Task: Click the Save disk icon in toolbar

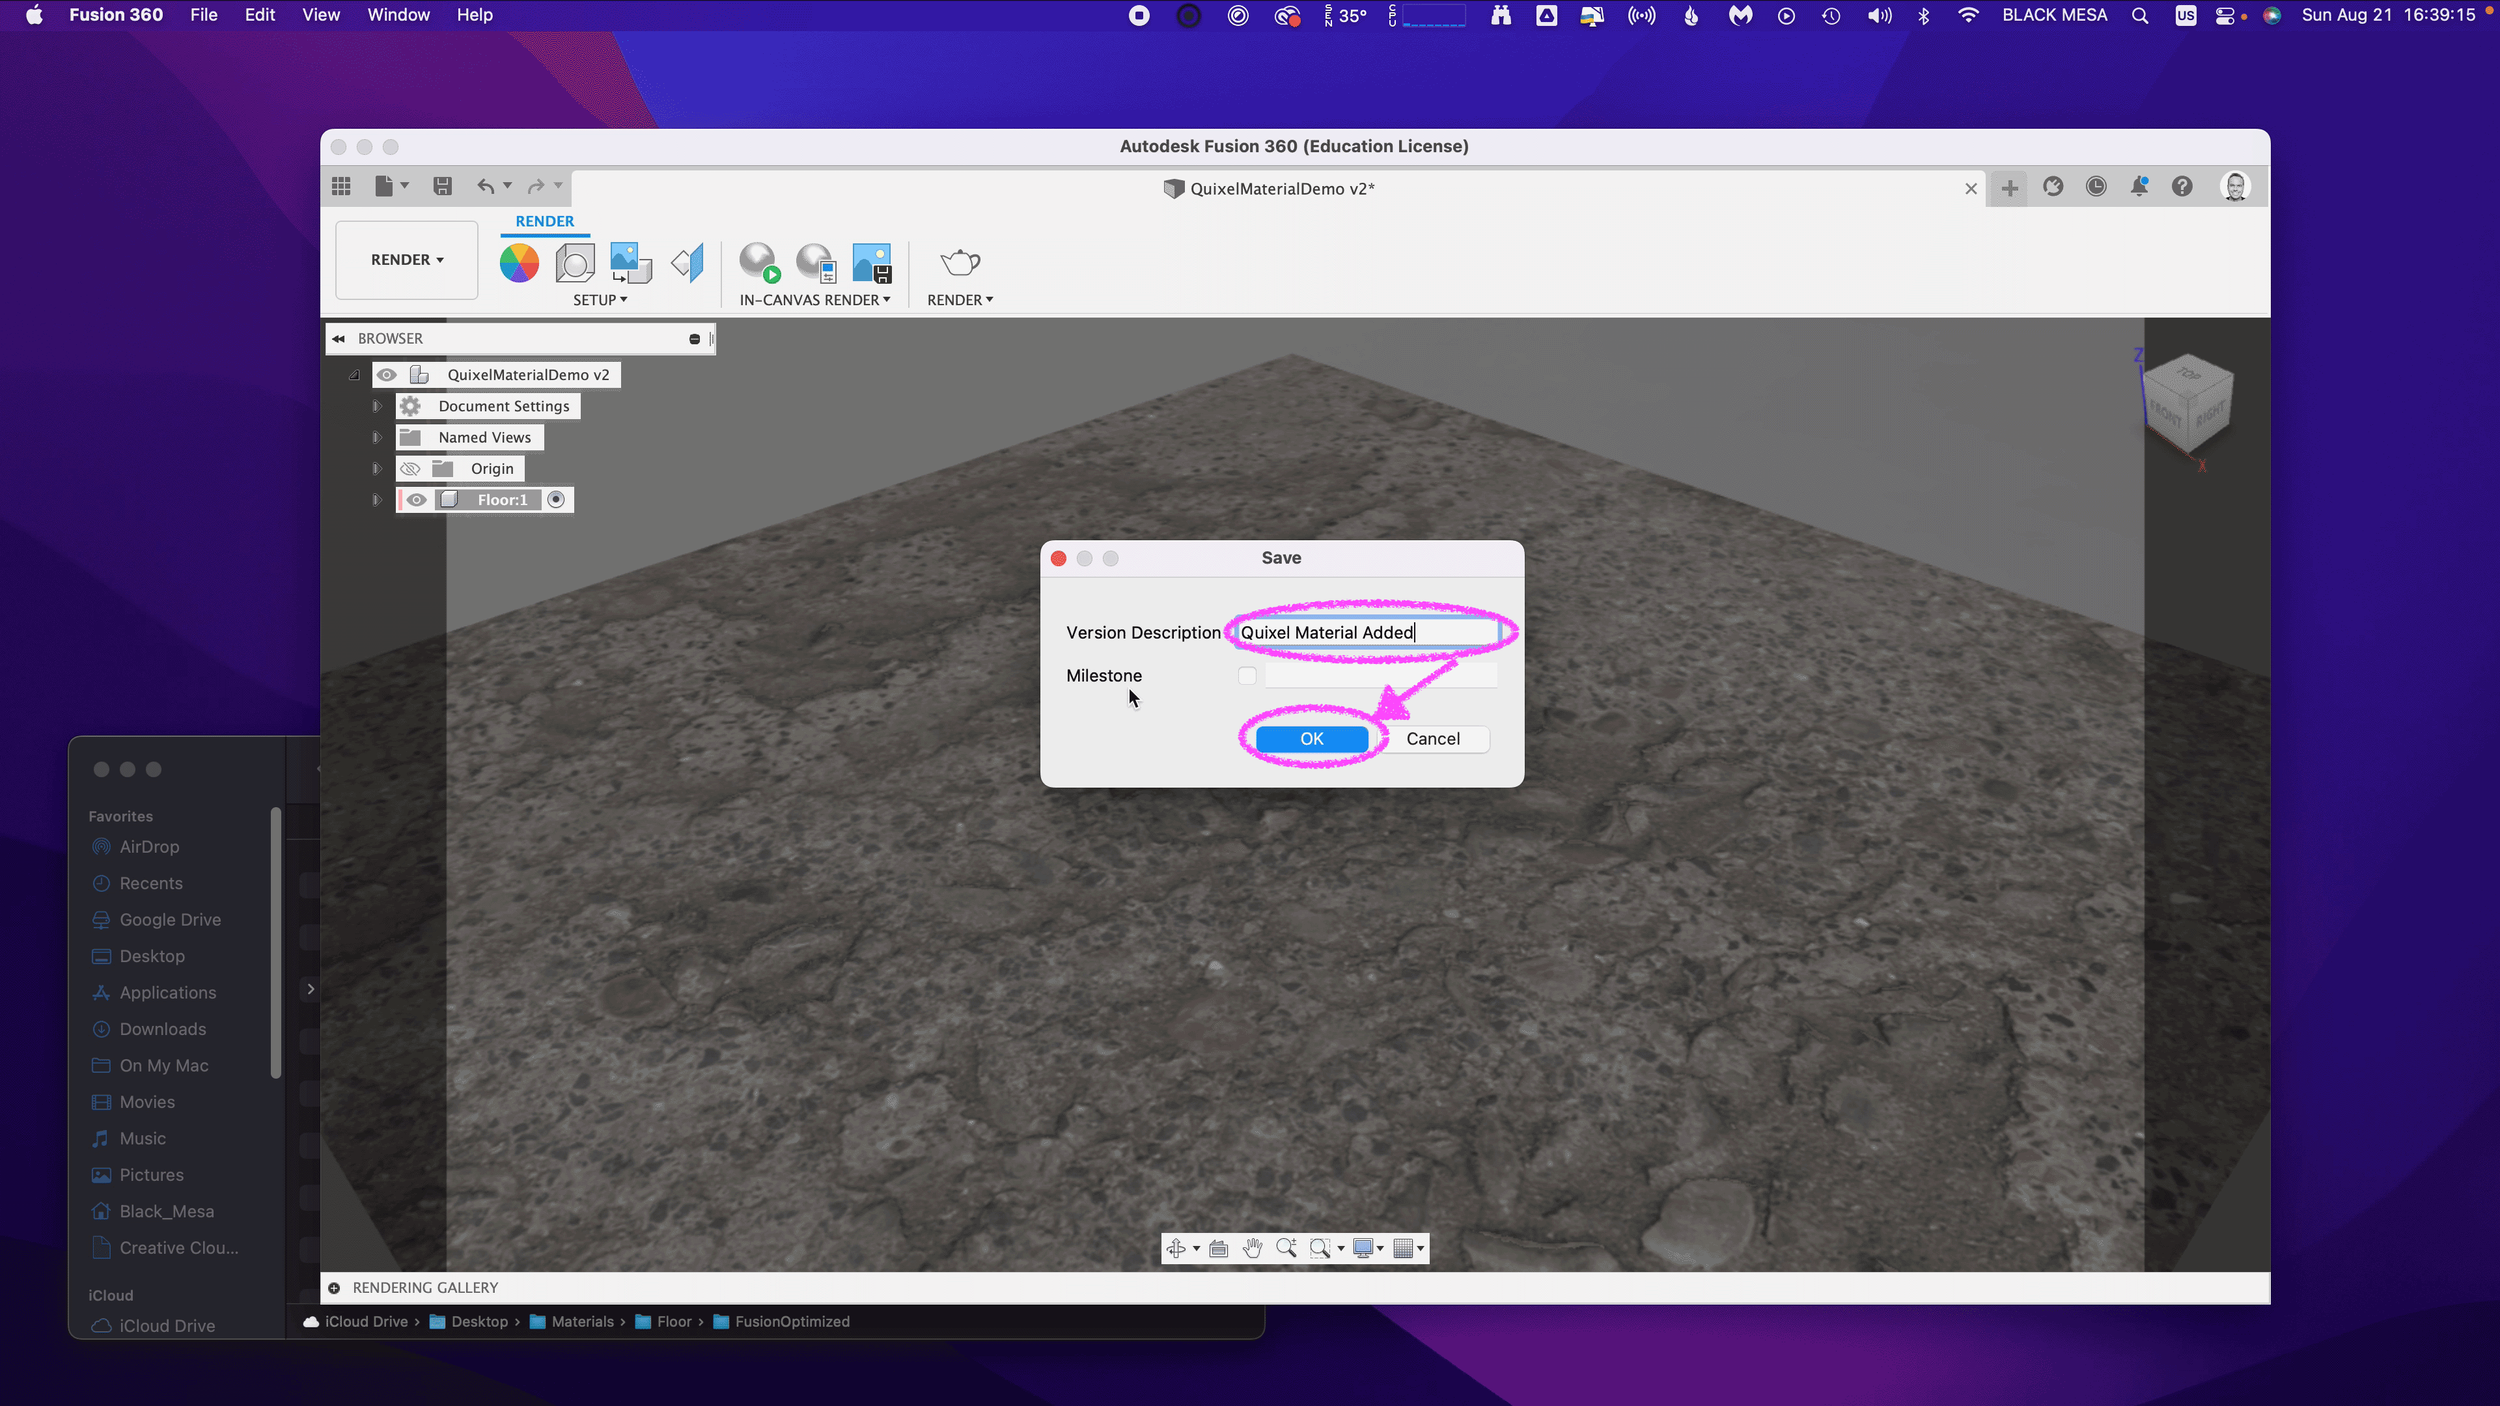Action: (x=442, y=186)
